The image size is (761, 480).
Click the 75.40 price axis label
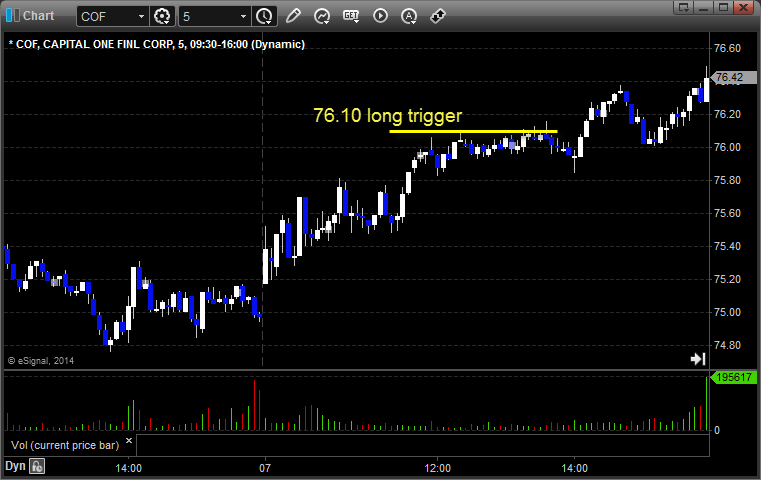(728, 246)
